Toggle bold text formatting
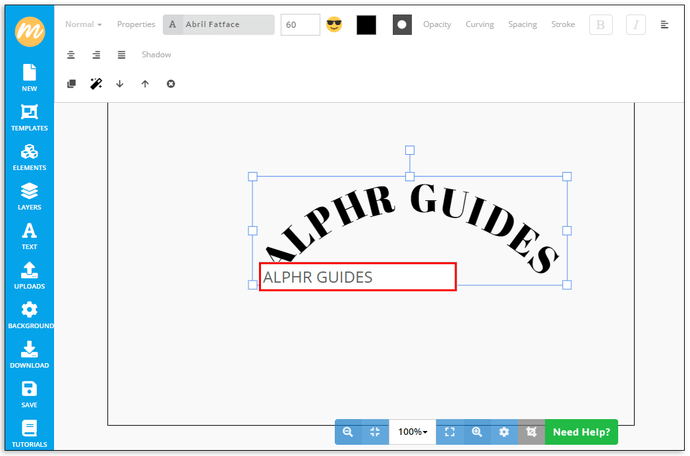 click(600, 25)
